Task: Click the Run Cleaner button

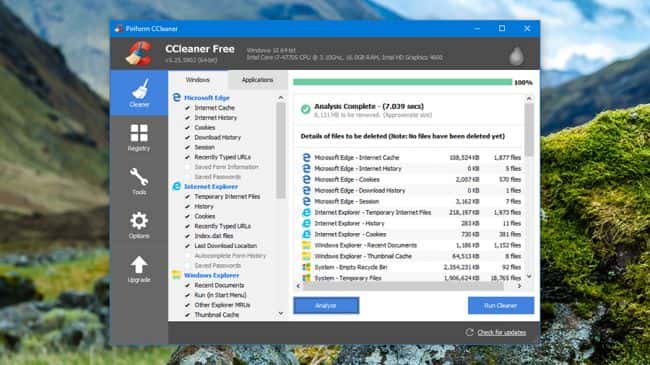Action: [501, 306]
